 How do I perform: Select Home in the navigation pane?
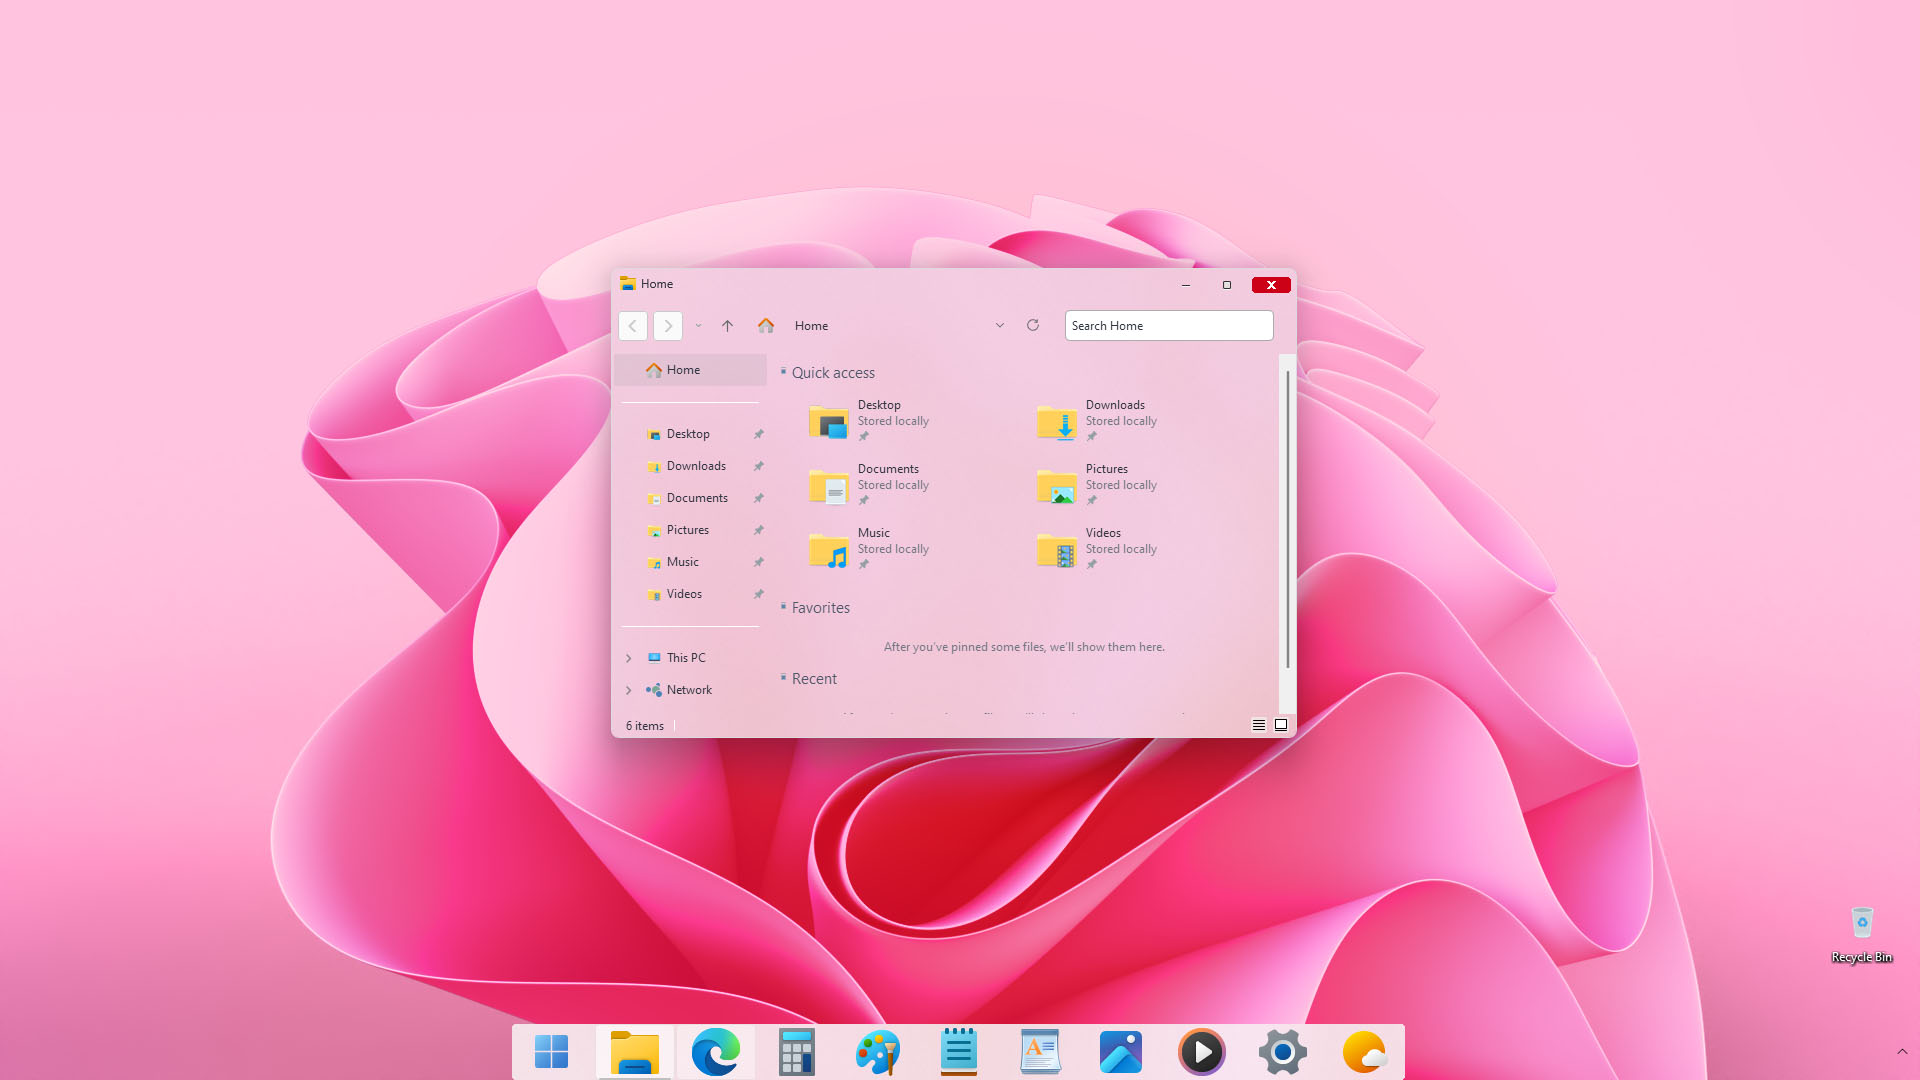coord(683,370)
